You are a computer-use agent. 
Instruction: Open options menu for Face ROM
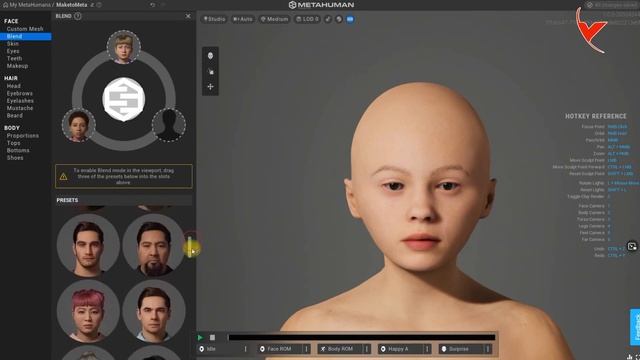[x=307, y=349]
